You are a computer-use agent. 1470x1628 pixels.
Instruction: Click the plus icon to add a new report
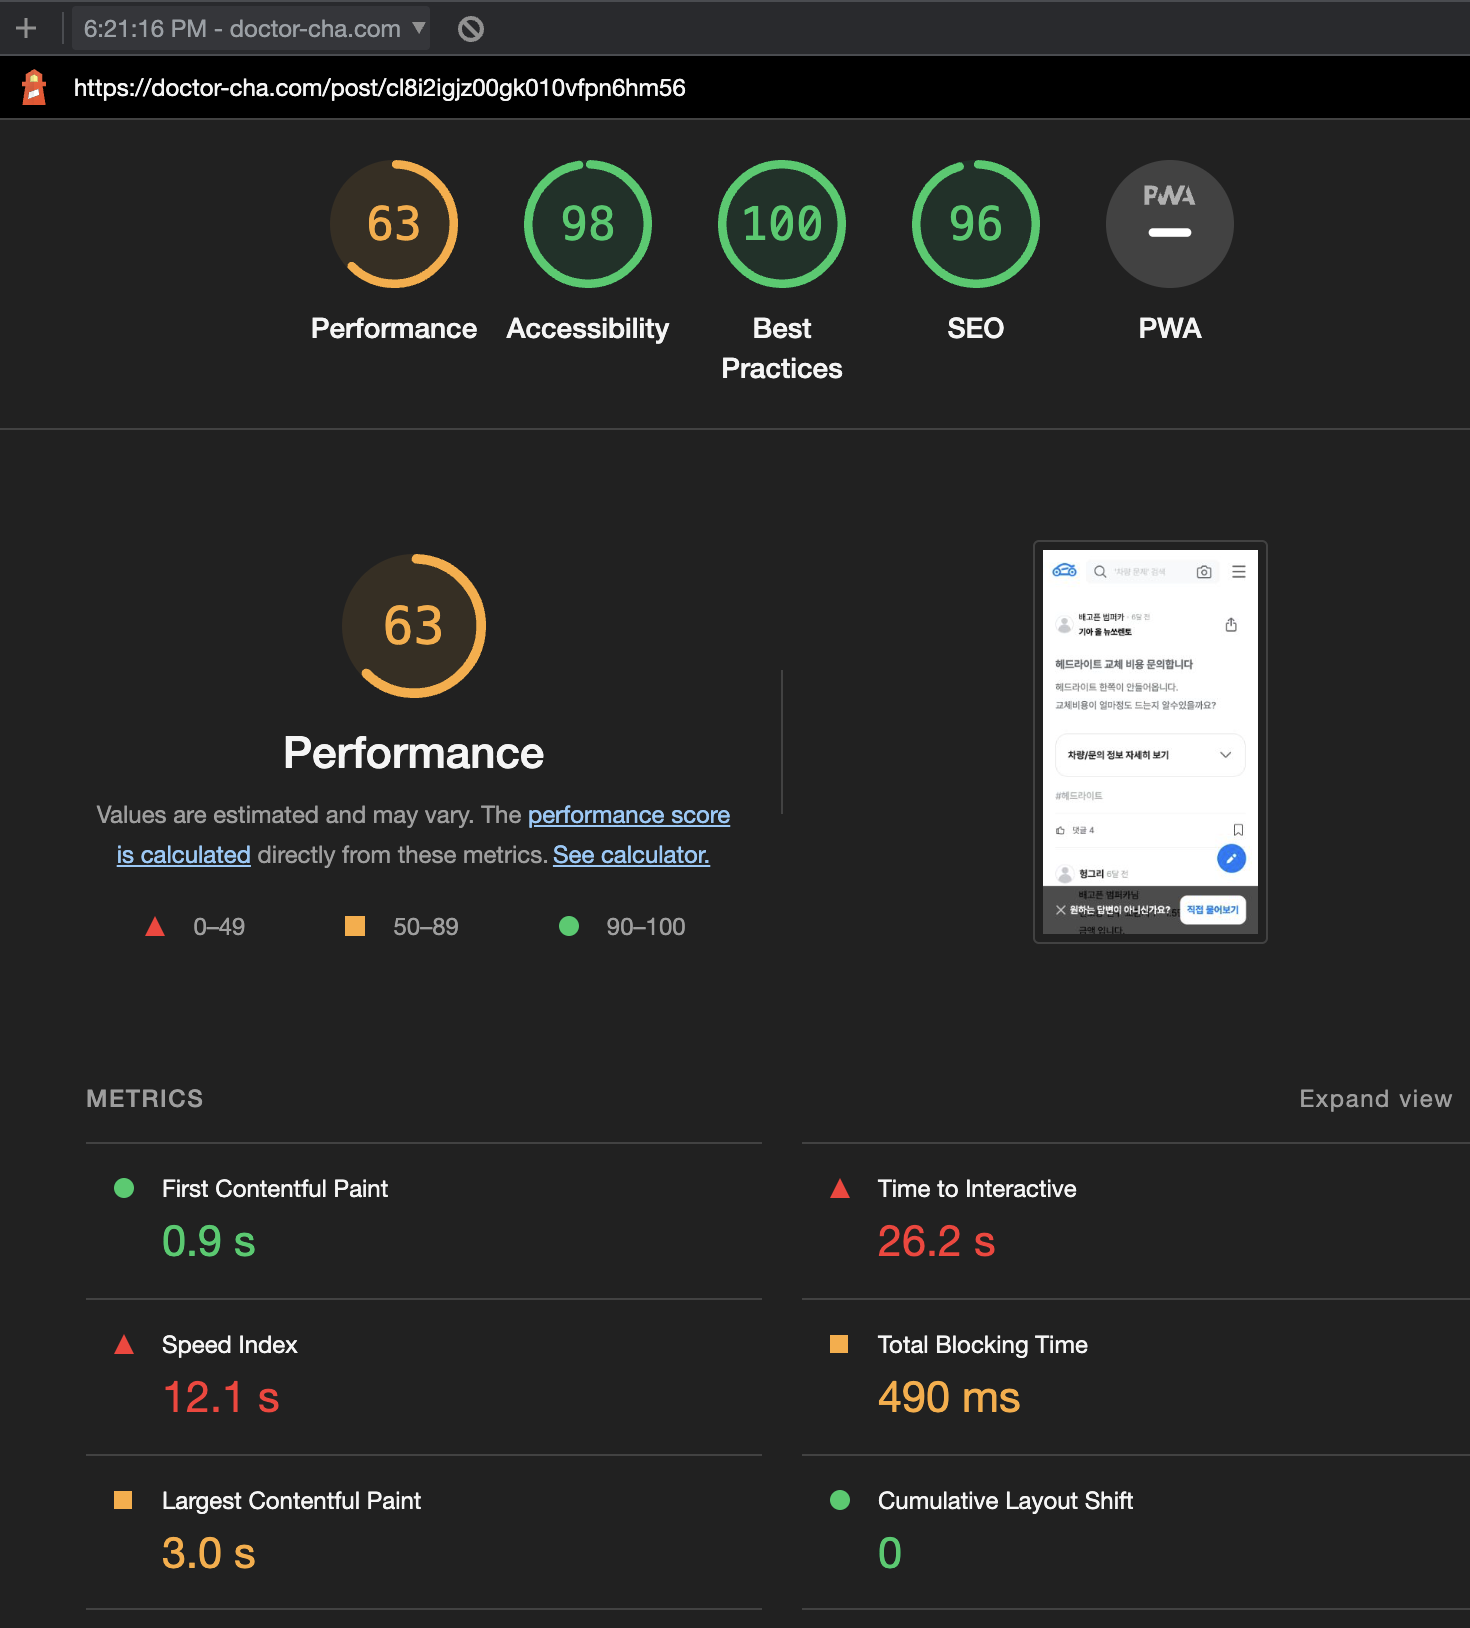pyautogui.click(x=26, y=28)
